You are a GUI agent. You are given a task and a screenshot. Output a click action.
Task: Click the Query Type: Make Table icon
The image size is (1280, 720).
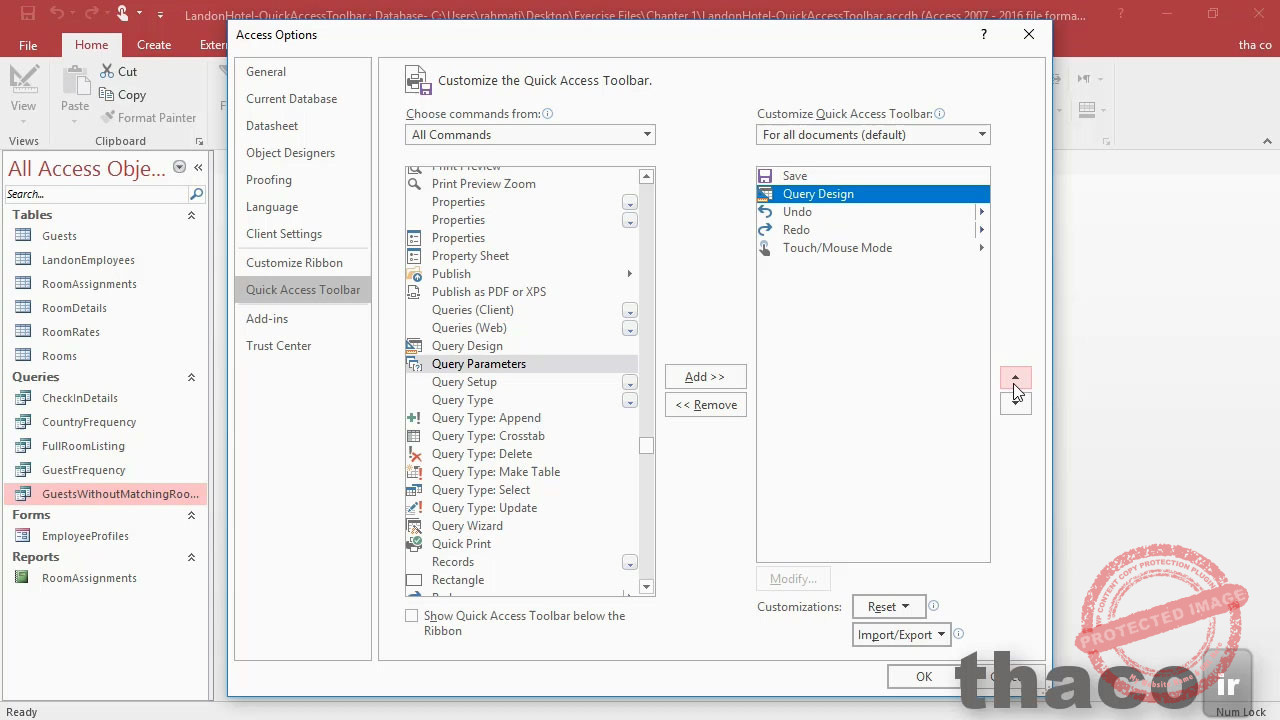(414, 472)
